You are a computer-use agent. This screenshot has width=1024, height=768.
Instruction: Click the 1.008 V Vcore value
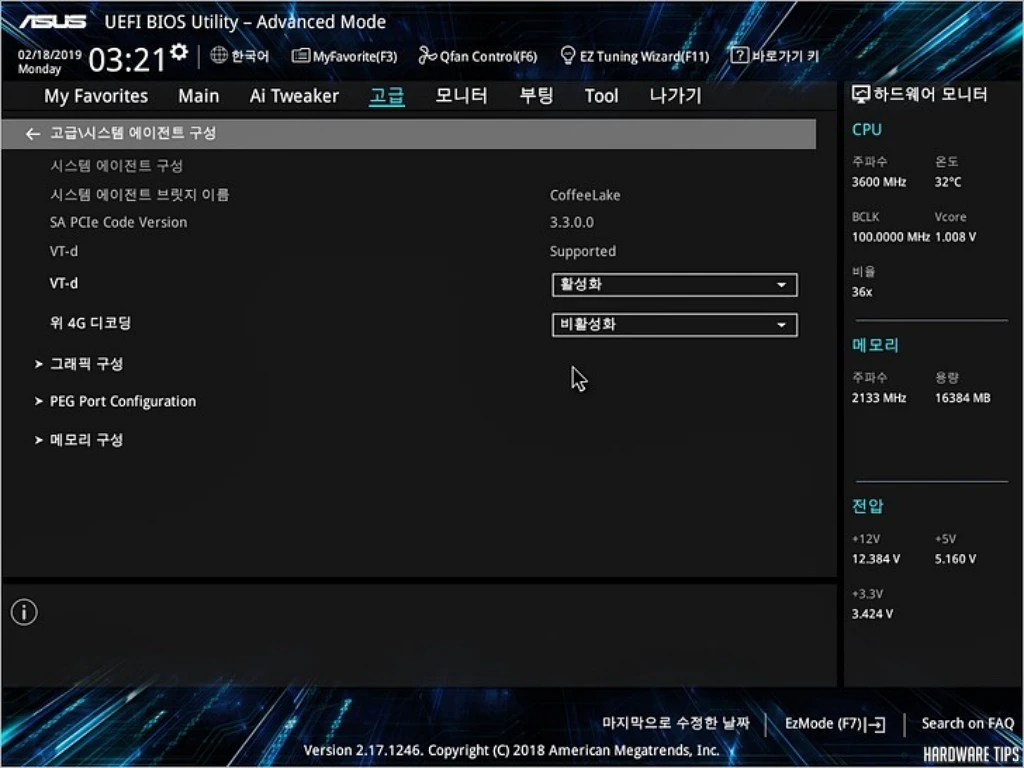(955, 237)
